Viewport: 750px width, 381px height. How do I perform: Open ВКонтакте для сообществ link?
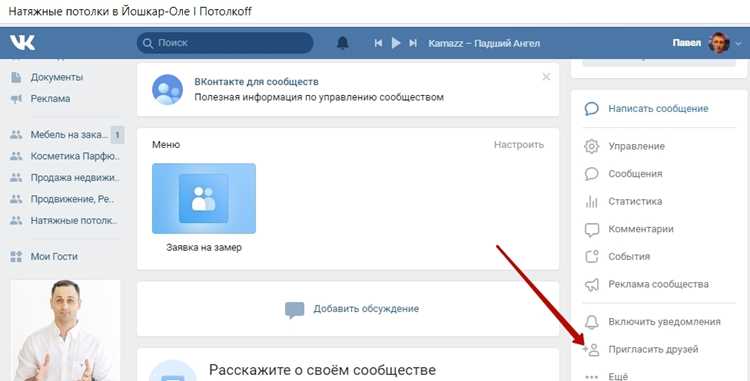[x=256, y=82]
